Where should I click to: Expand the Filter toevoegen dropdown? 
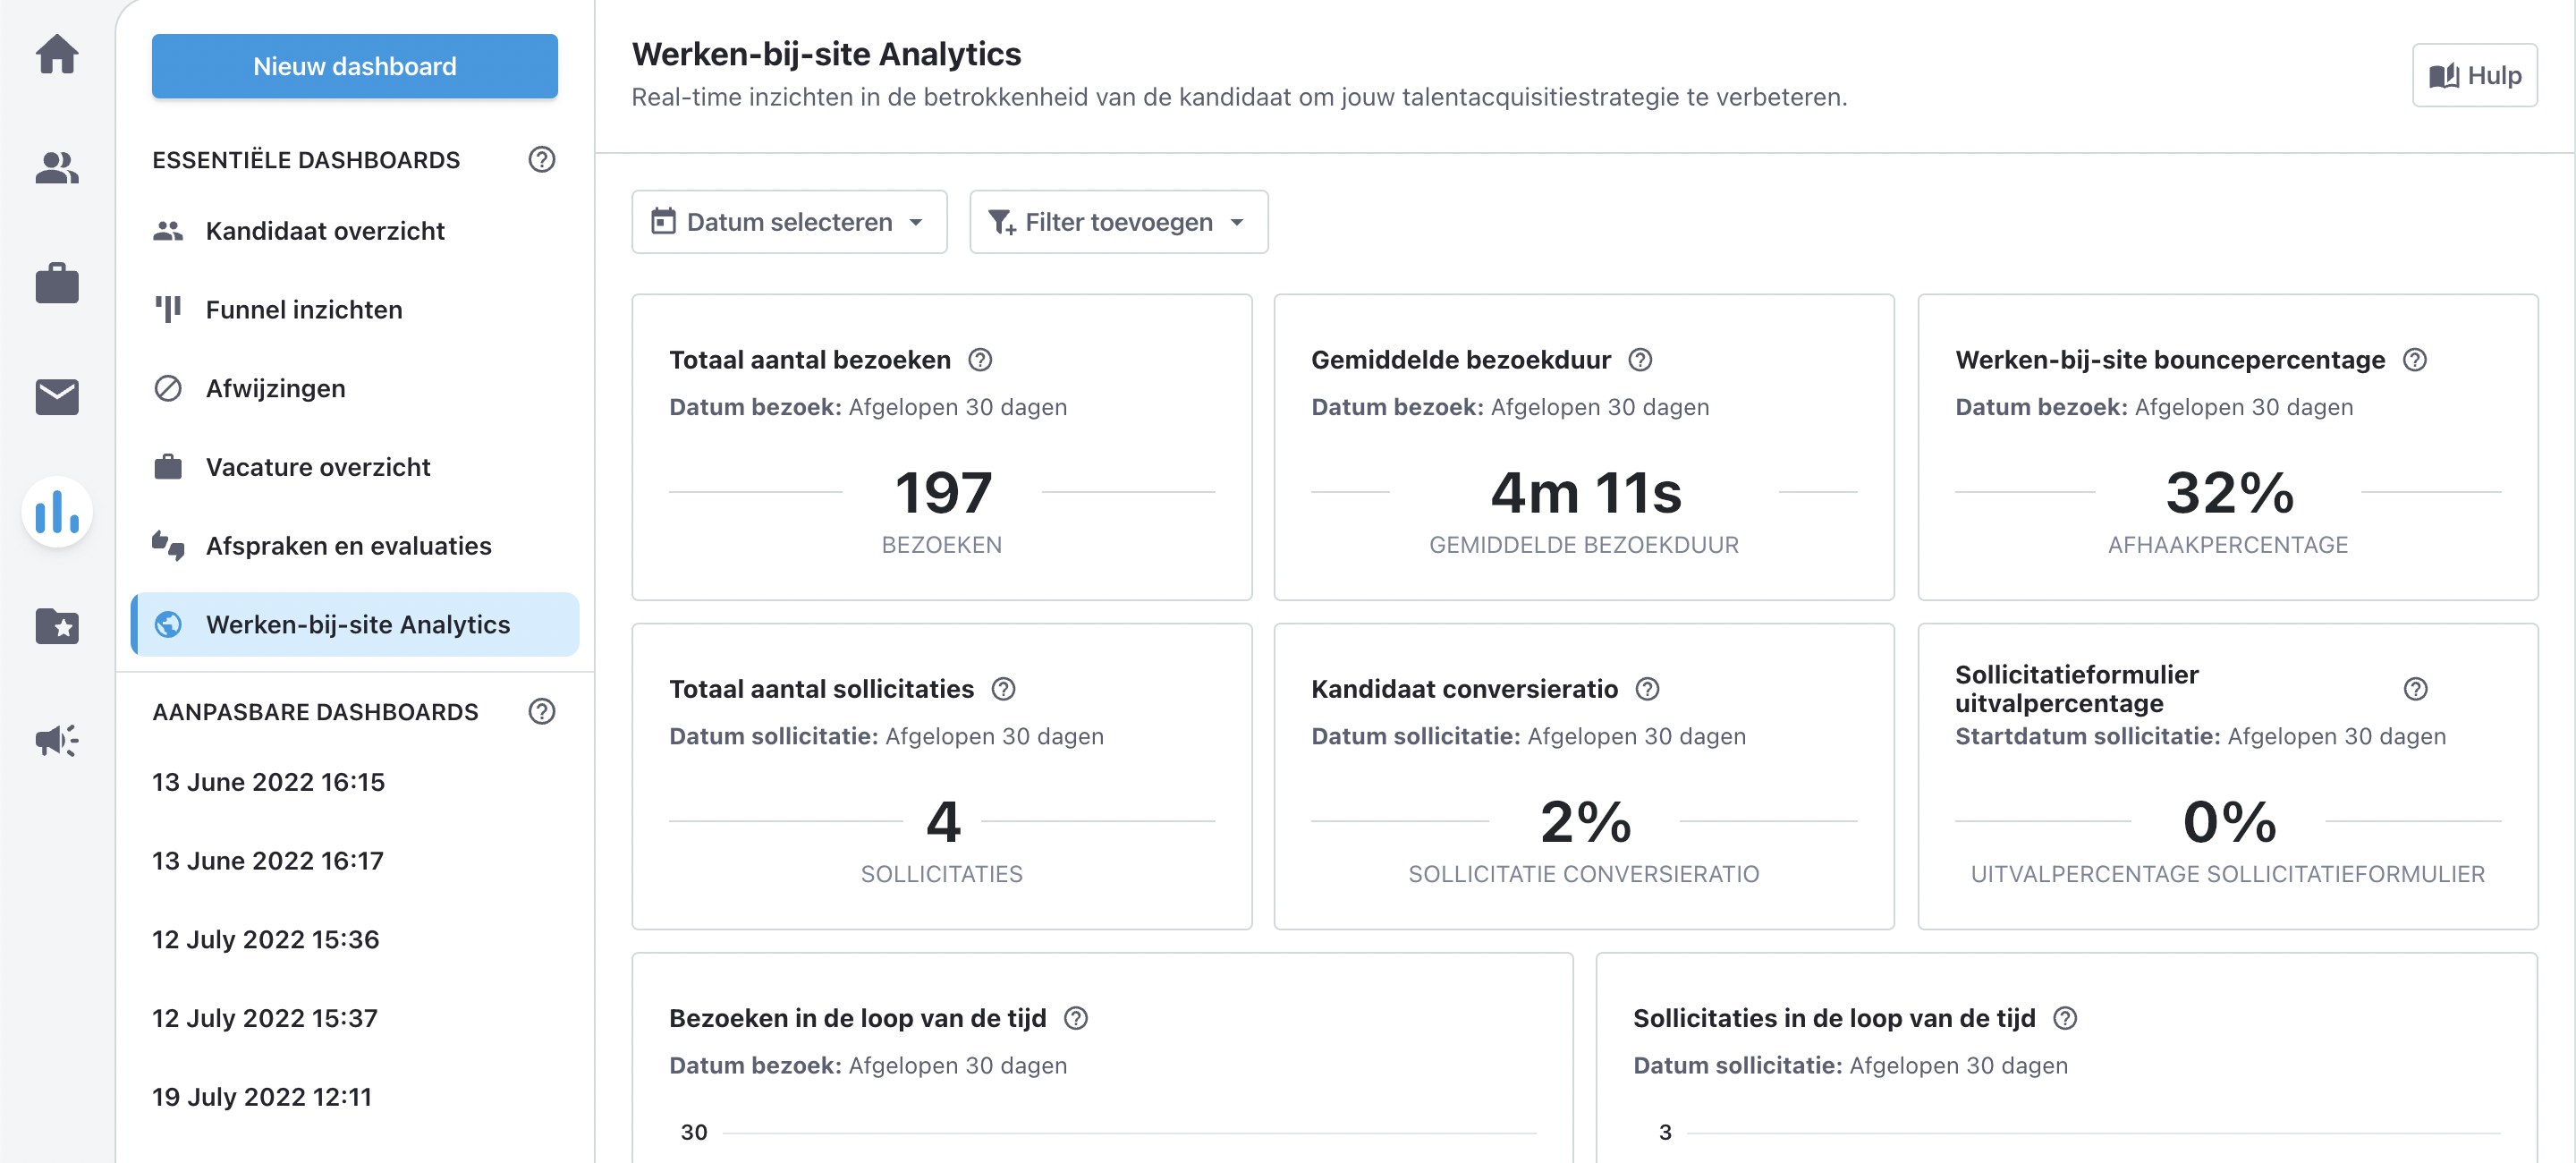tap(1118, 221)
